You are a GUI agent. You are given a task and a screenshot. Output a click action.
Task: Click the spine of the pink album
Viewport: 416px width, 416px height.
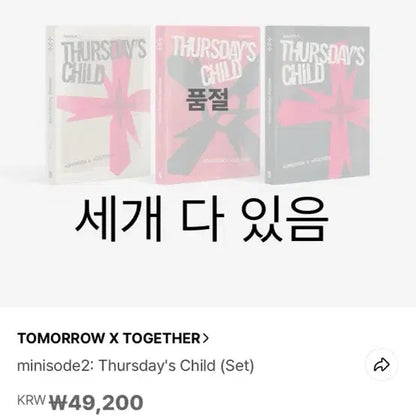click(160, 105)
